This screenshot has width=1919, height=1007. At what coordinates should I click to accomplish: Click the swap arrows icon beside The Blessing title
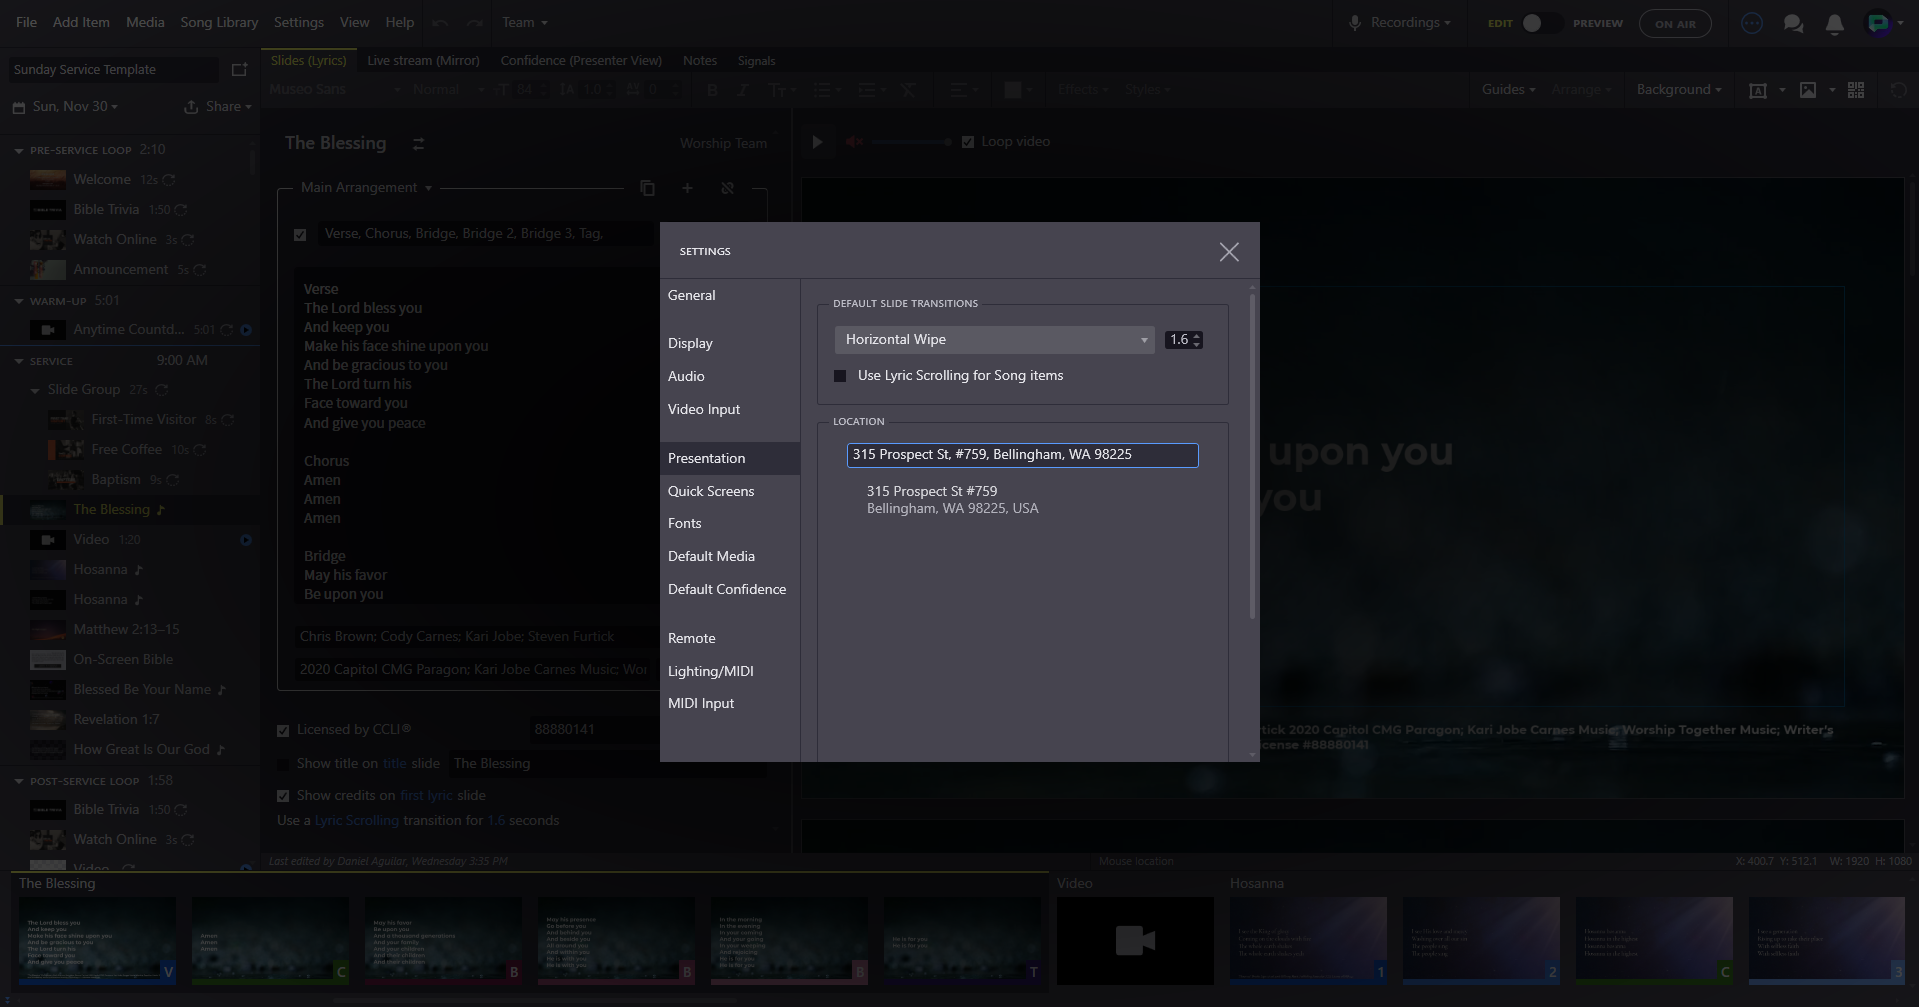tap(418, 144)
